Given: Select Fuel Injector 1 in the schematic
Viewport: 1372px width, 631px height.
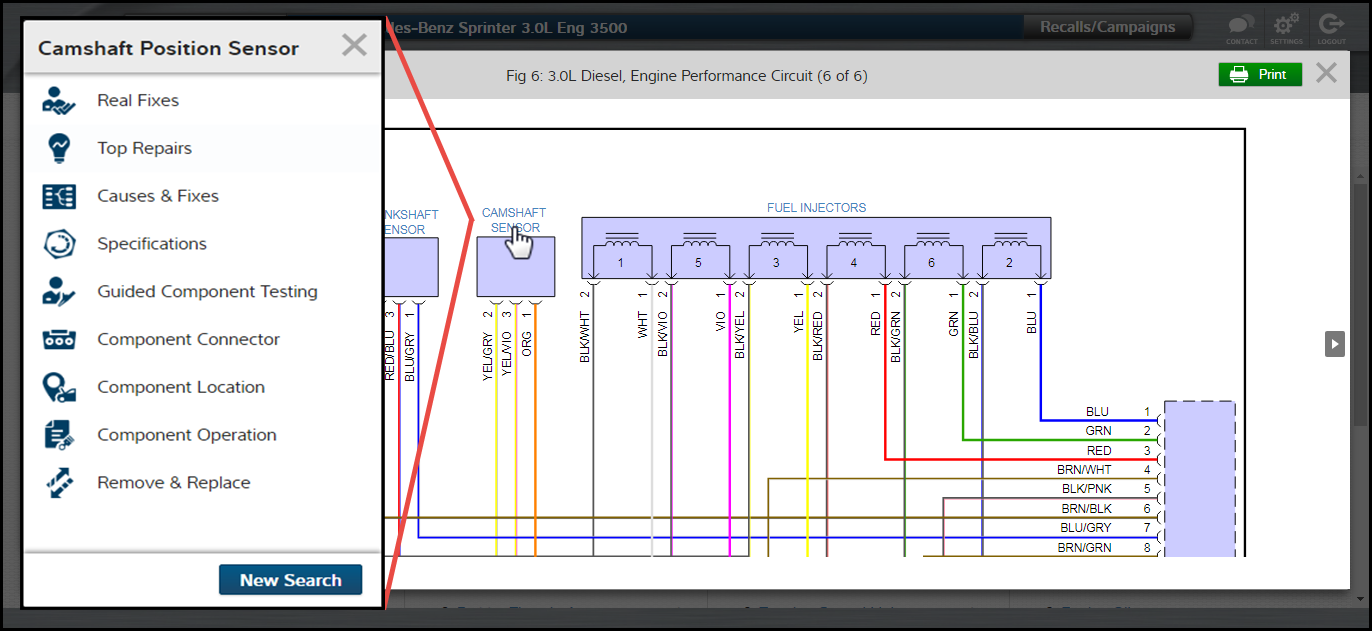Looking at the screenshot, I should [621, 260].
